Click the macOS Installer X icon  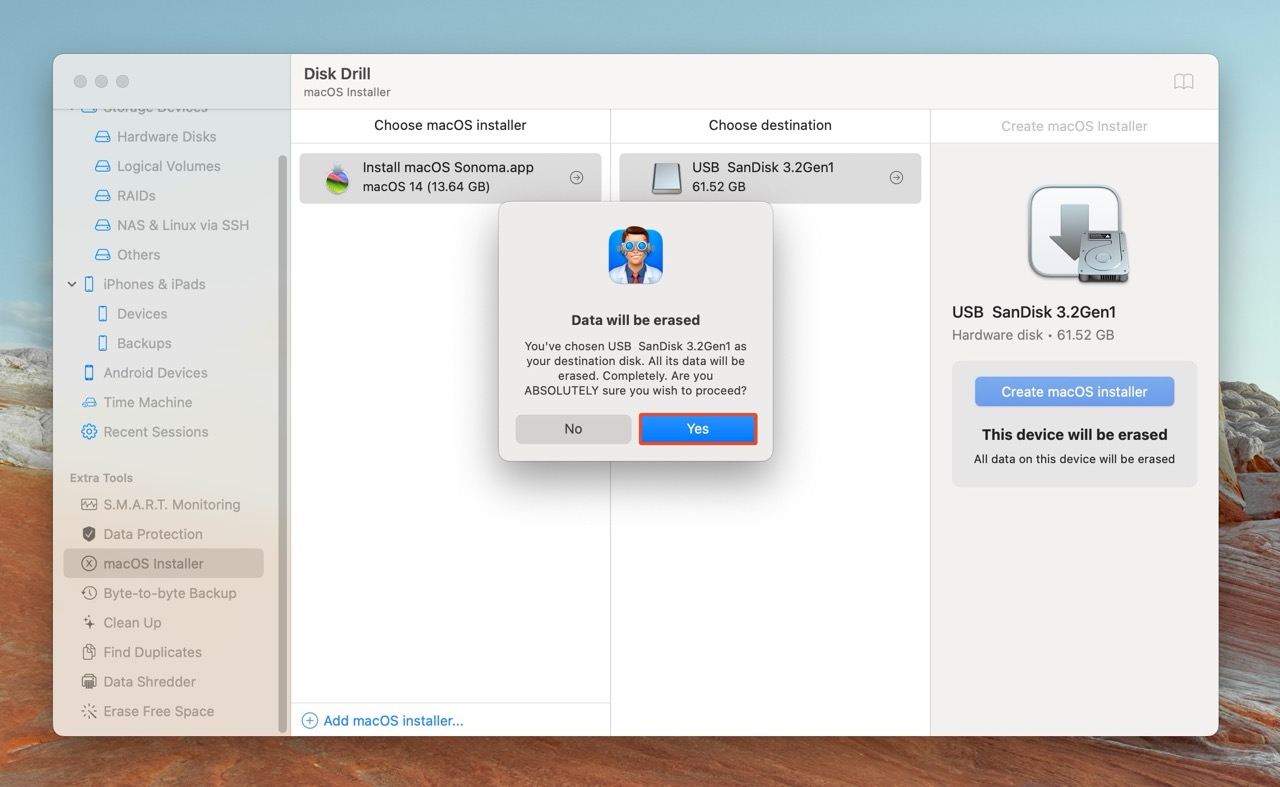click(89, 564)
